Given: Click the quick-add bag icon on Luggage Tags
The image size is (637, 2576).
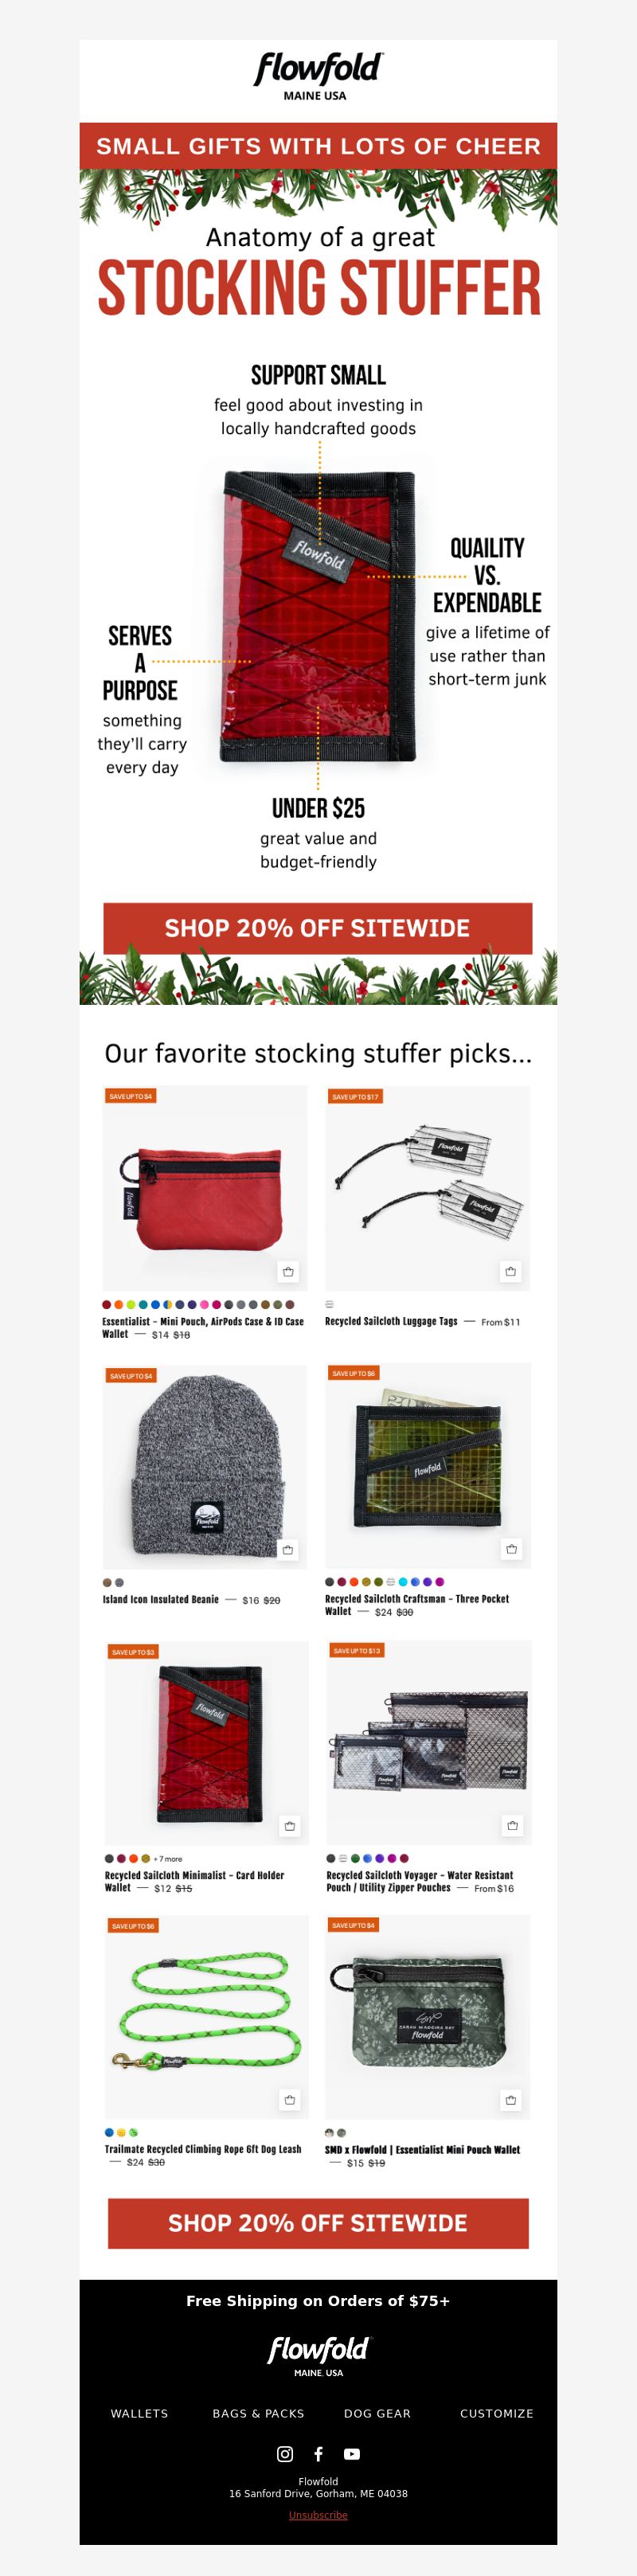Looking at the screenshot, I should tap(511, 1272).
